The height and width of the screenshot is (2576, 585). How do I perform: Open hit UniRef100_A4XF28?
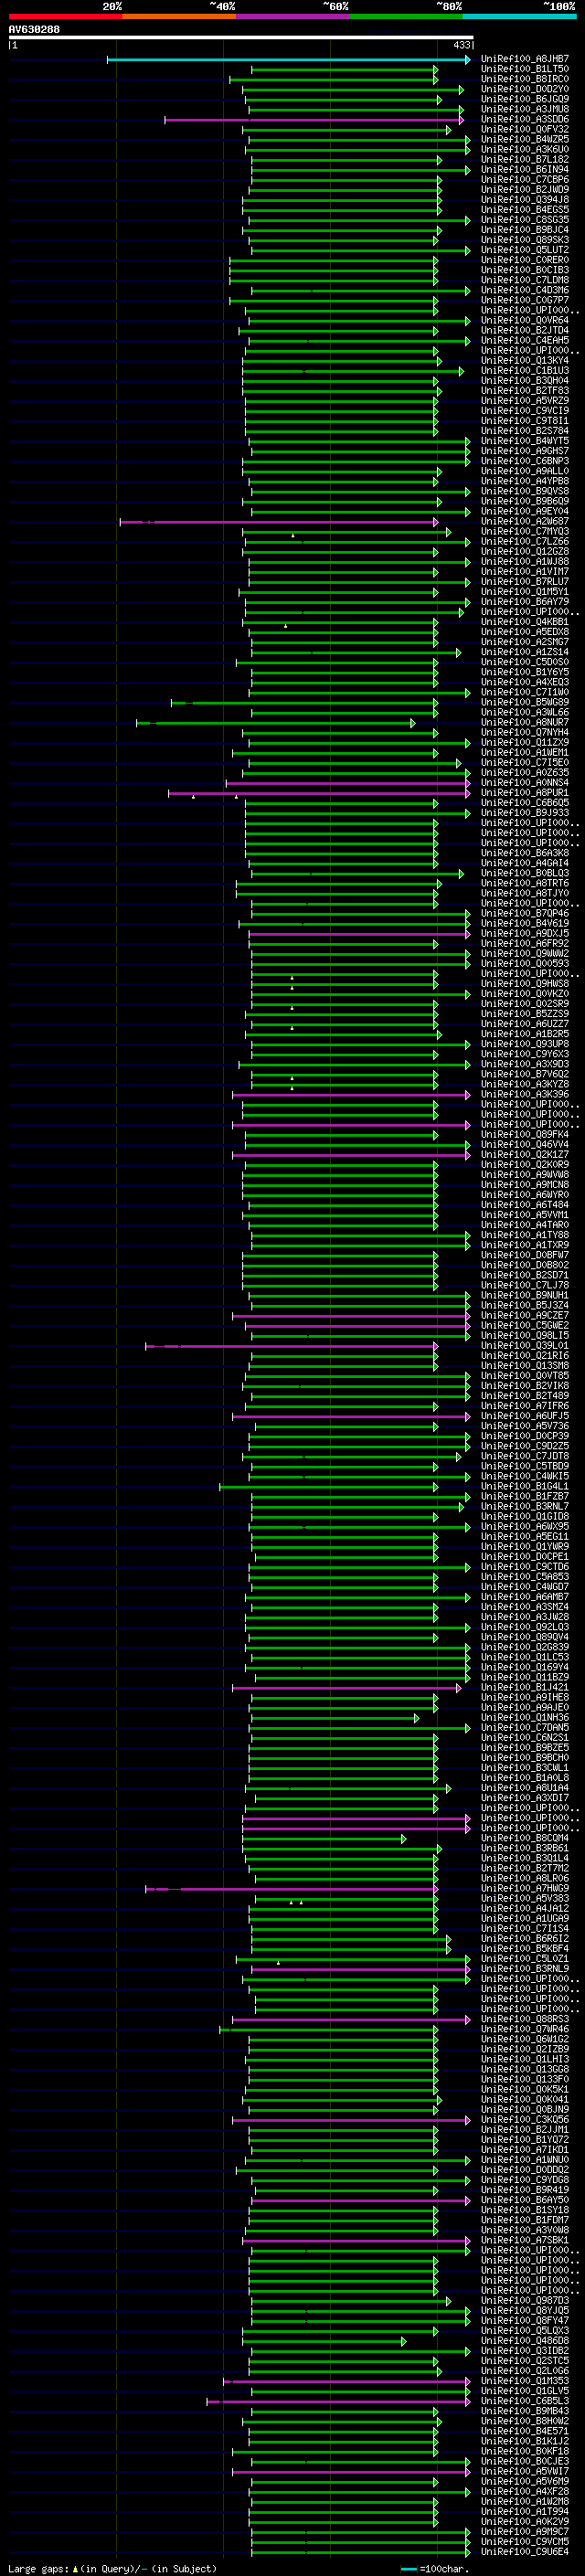525,2492
